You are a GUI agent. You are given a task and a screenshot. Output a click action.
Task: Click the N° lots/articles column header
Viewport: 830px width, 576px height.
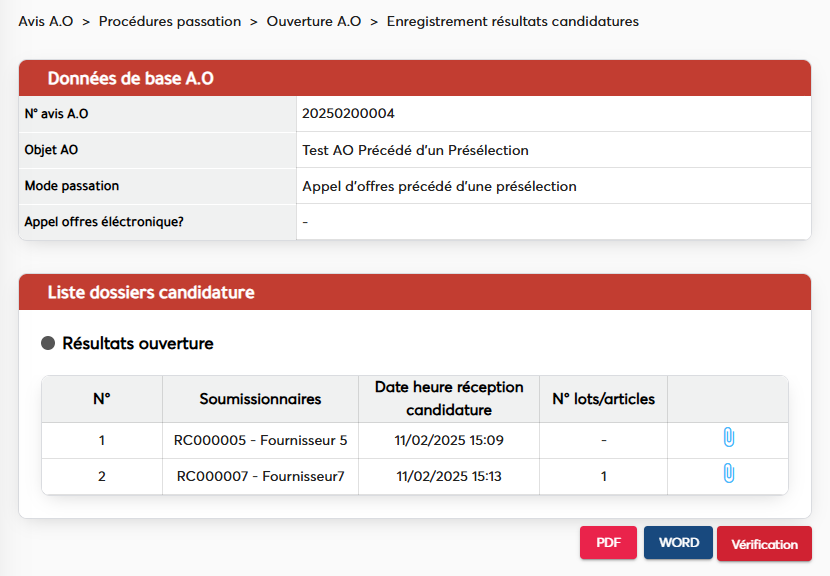[x=603, y=399]
